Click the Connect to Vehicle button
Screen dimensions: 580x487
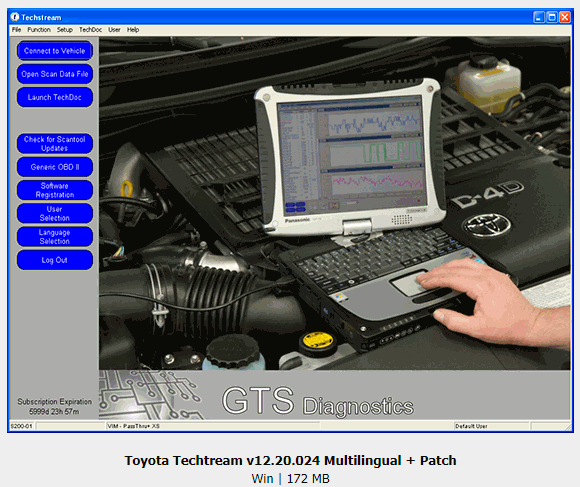(x=55, y=51)
